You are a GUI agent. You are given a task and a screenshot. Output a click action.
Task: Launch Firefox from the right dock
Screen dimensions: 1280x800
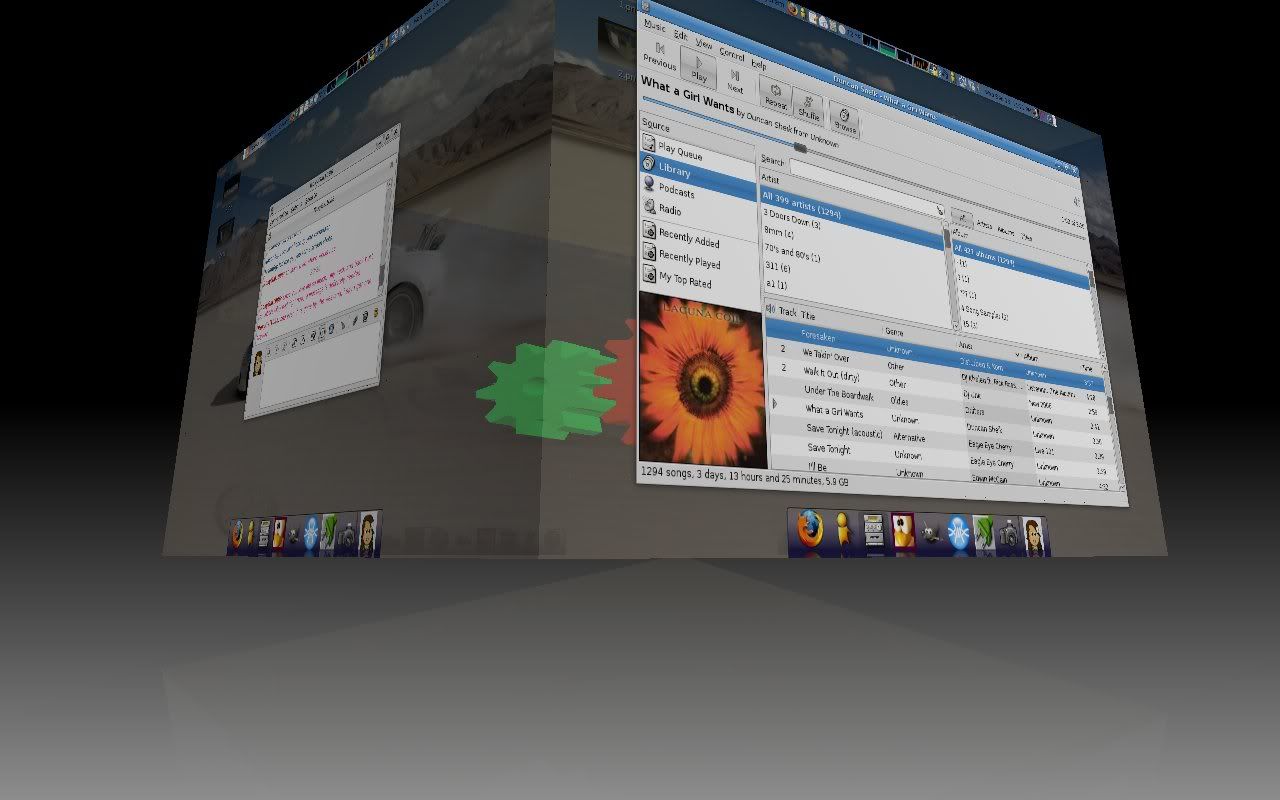click(x=810, y=527)
